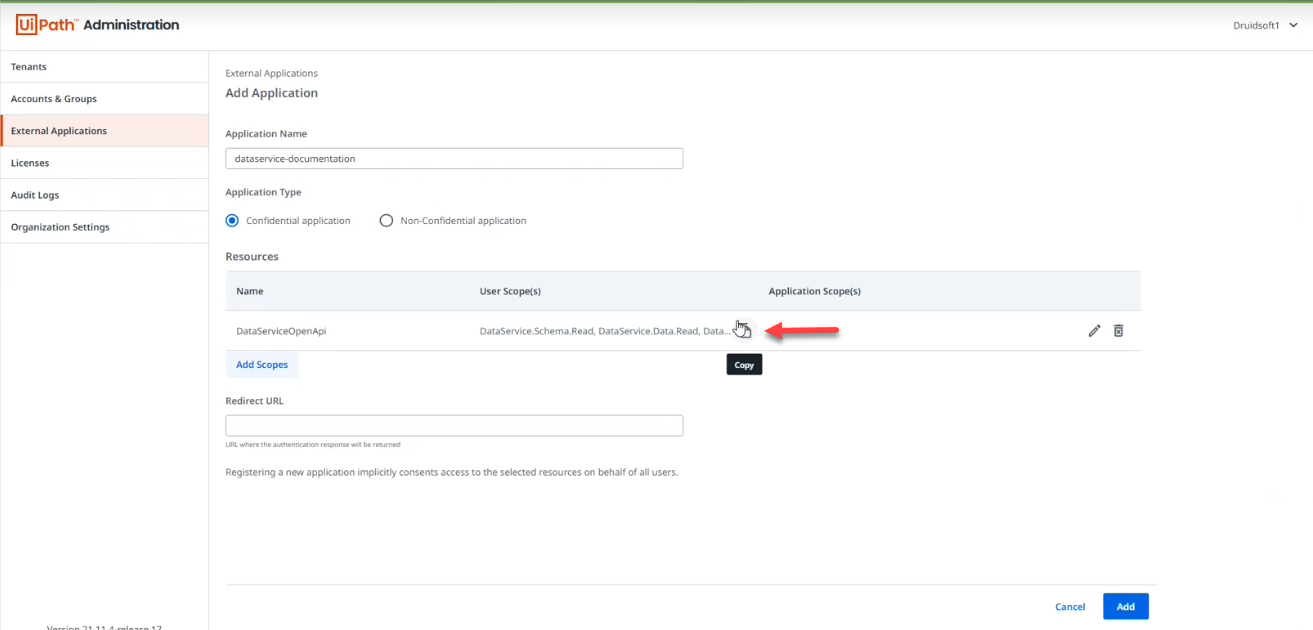The width and height of the screenshot is (1313, 630).
Task: Click the Add Scopes button
Action: click(262, 365)
